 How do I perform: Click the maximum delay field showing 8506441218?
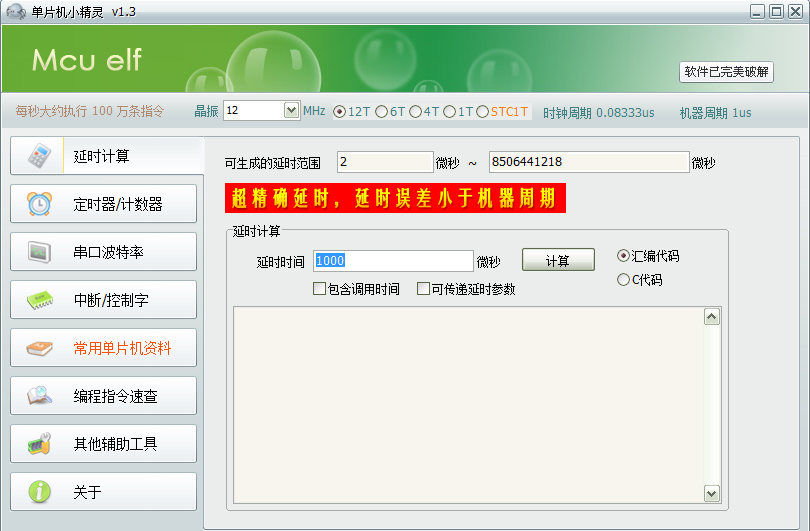[x=589, y=162]
